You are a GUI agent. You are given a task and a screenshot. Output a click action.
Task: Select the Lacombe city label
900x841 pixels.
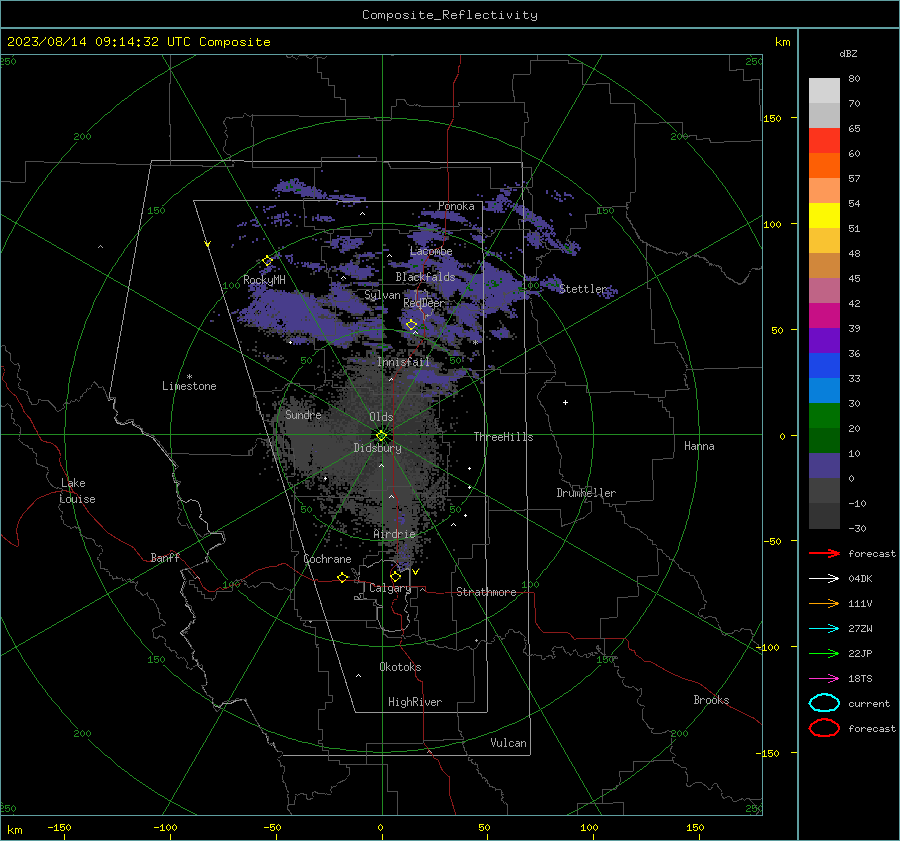431,251
